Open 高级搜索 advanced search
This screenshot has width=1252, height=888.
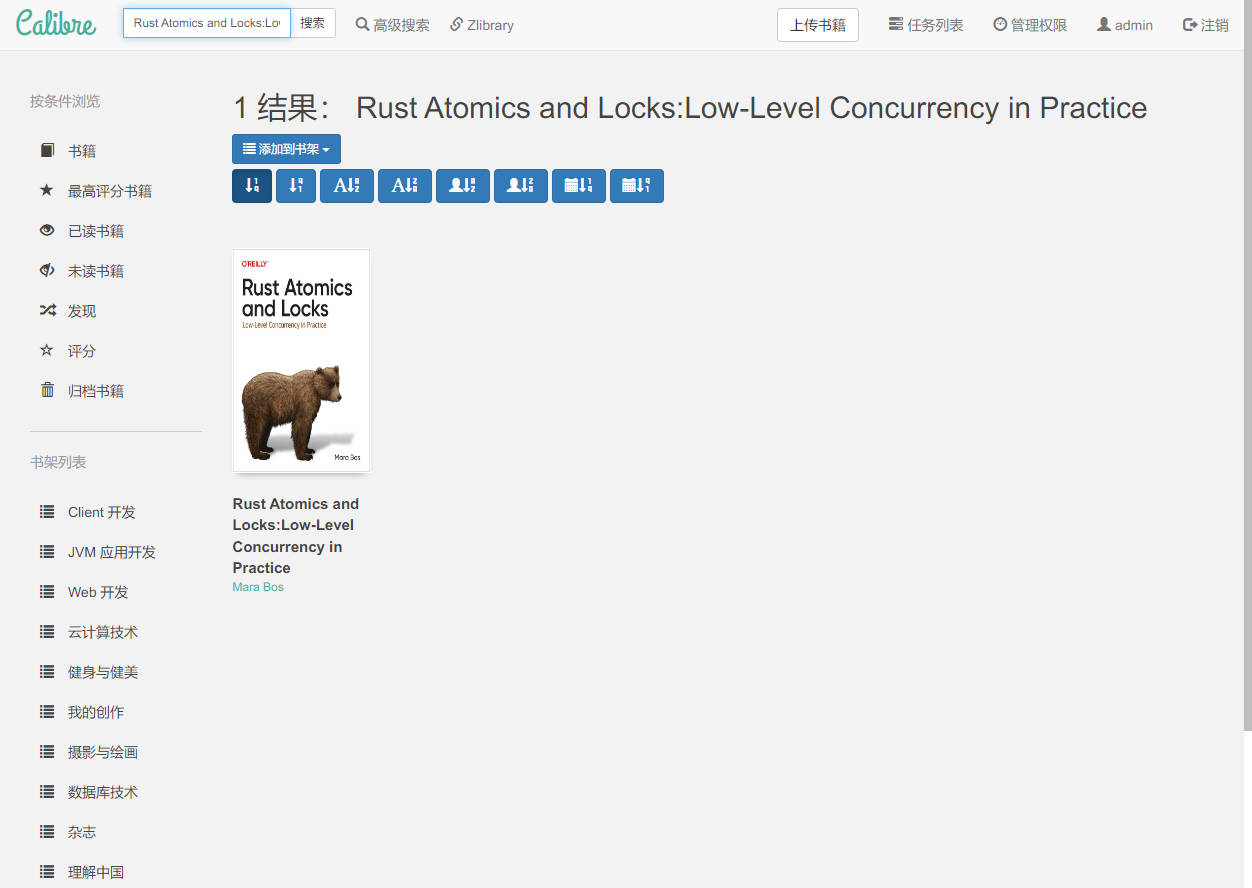tap(393, 25)
